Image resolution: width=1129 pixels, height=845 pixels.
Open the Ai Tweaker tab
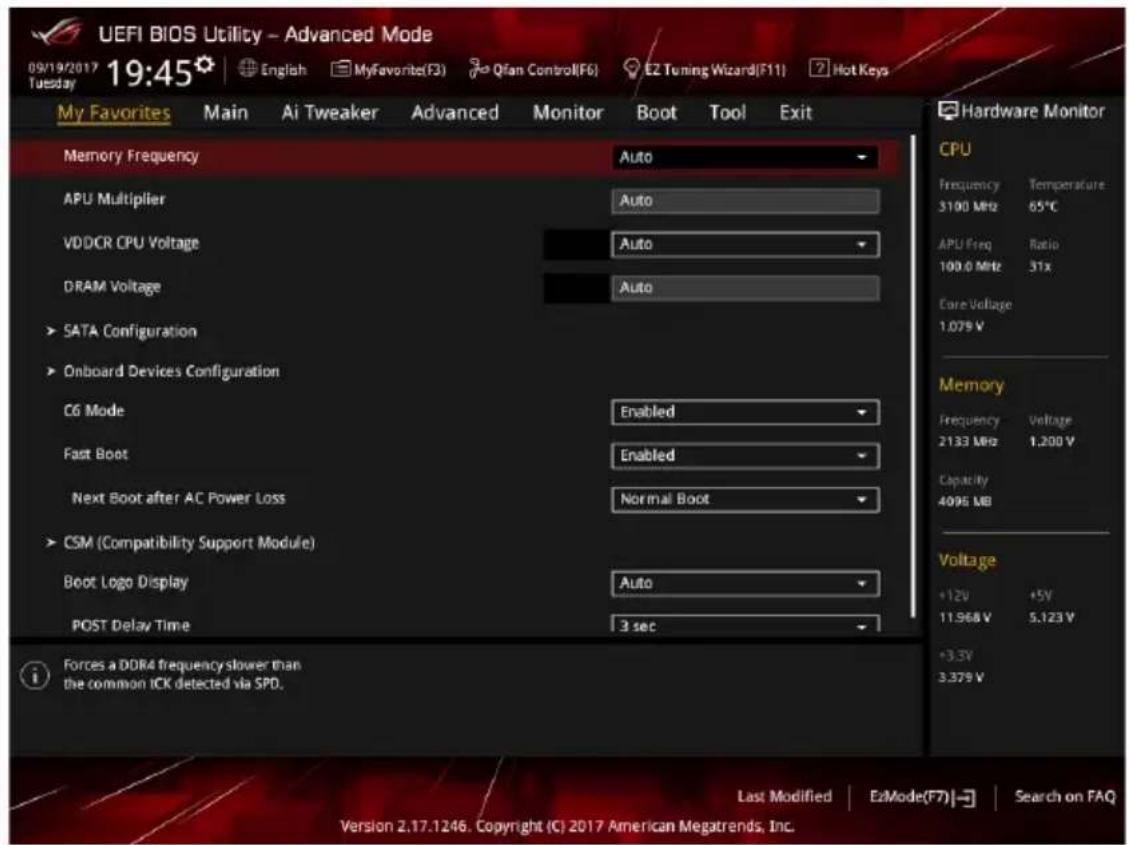pyautogui.click(x=330, y=112)
